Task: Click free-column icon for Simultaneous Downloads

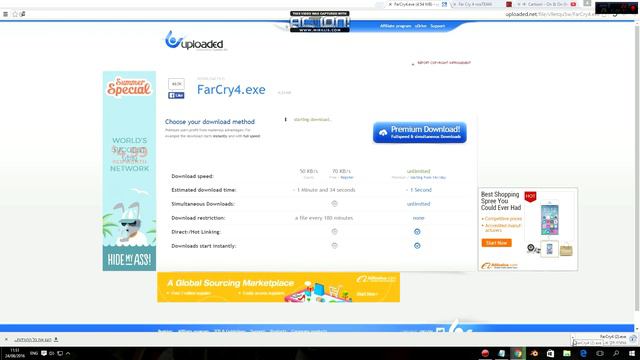Action: [334, 204]
